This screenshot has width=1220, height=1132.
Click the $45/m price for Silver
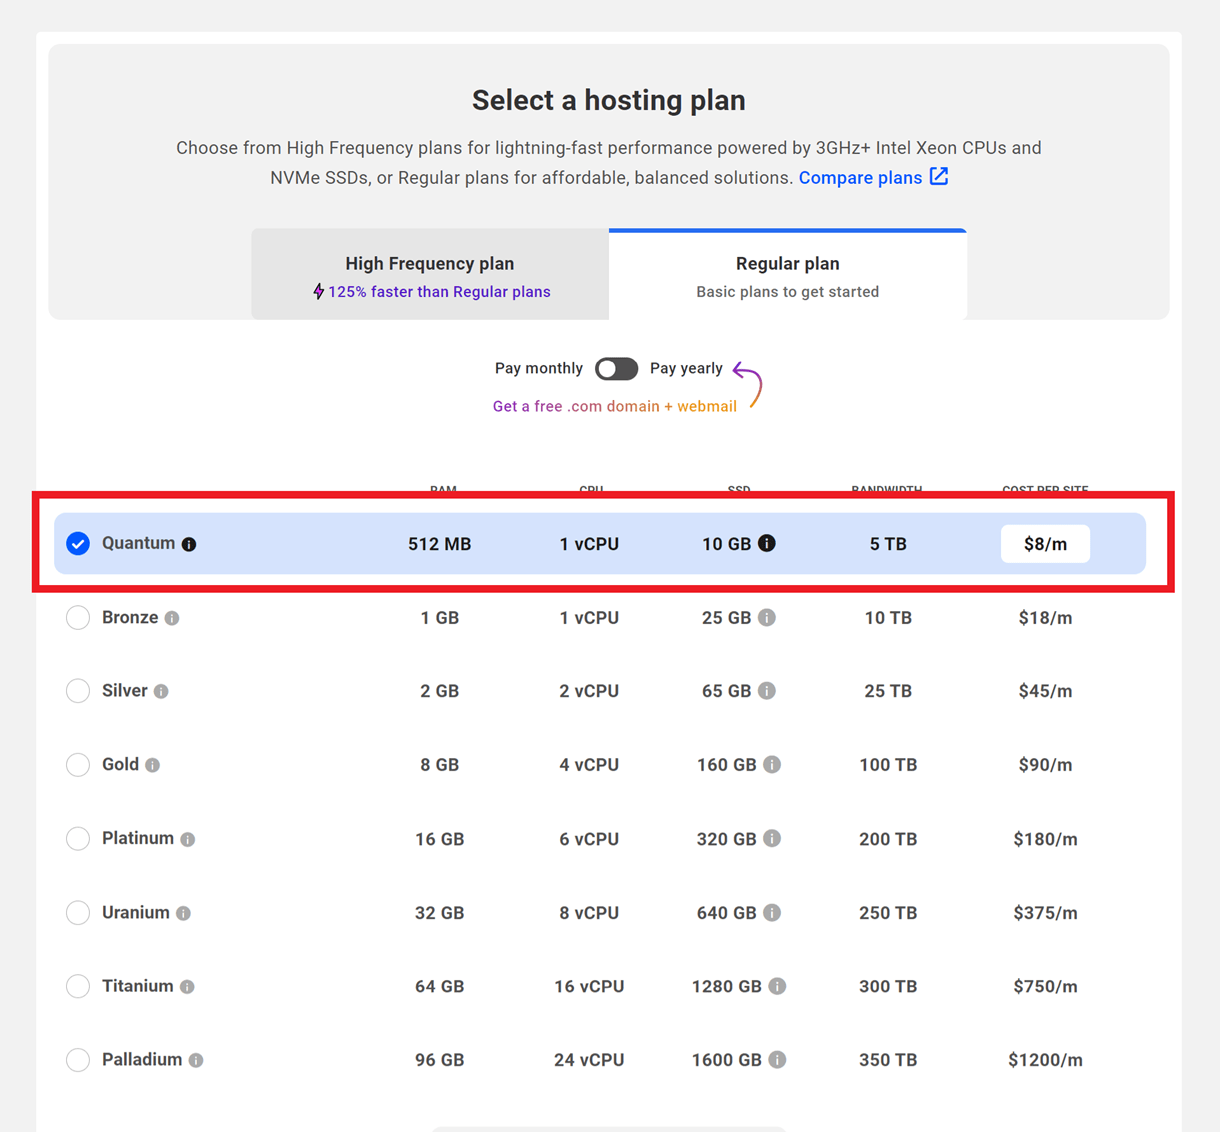(1045, 691)
